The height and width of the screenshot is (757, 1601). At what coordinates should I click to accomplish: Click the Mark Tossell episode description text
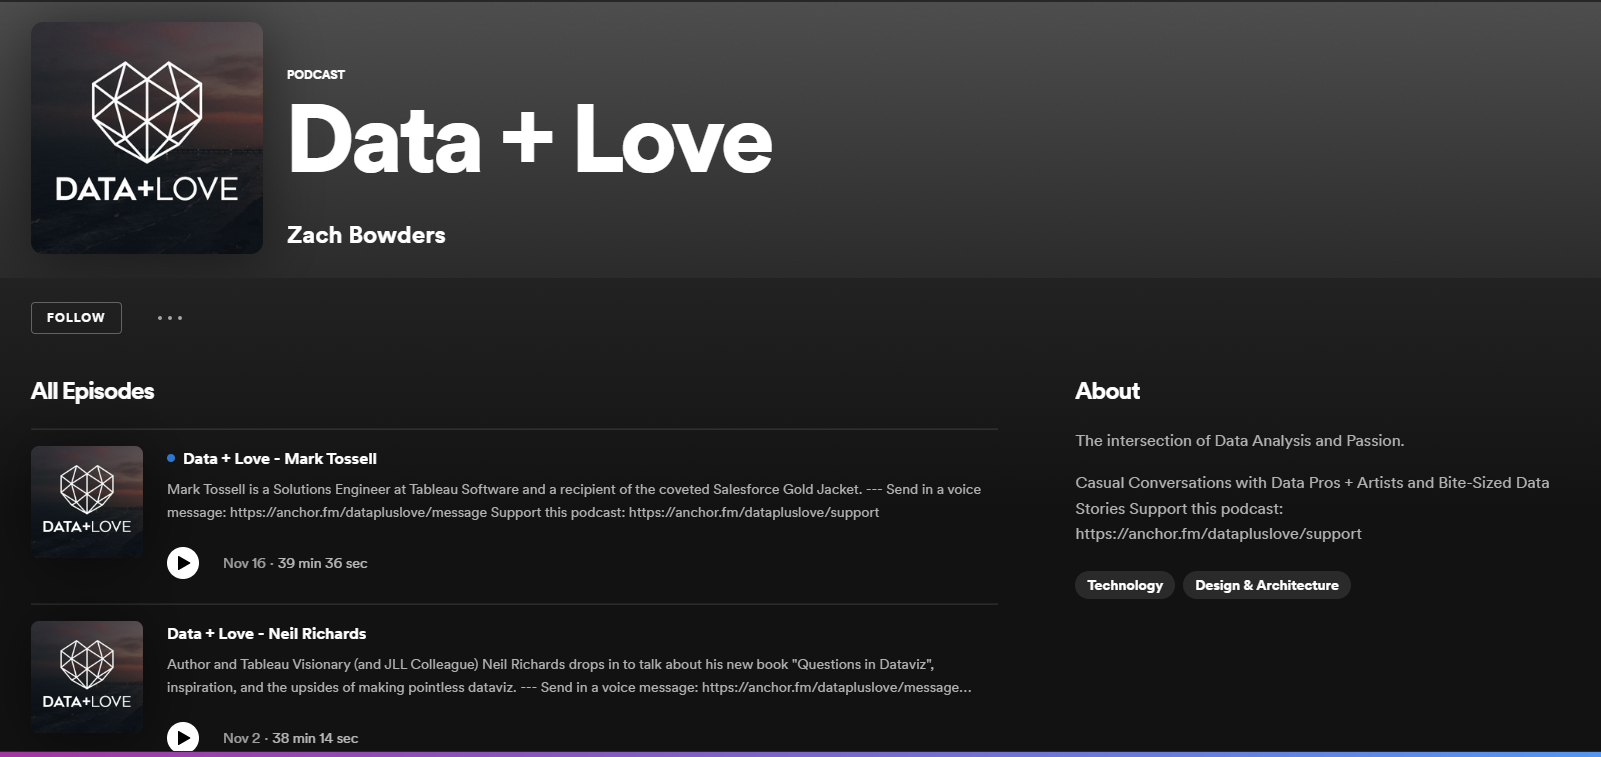(573, 500)
